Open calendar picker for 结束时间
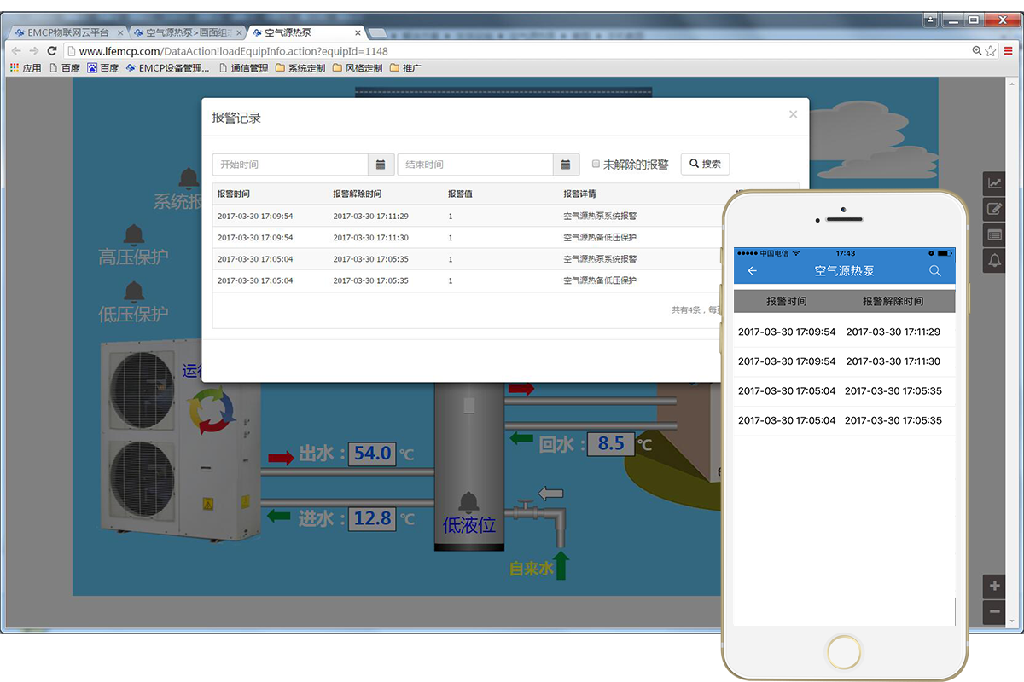The height and width of the screenshot is (682, 1024). (566, 165)
